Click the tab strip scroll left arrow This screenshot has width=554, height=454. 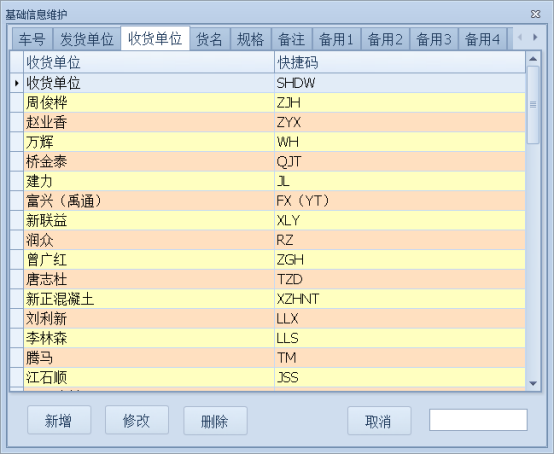pos(520,37)
